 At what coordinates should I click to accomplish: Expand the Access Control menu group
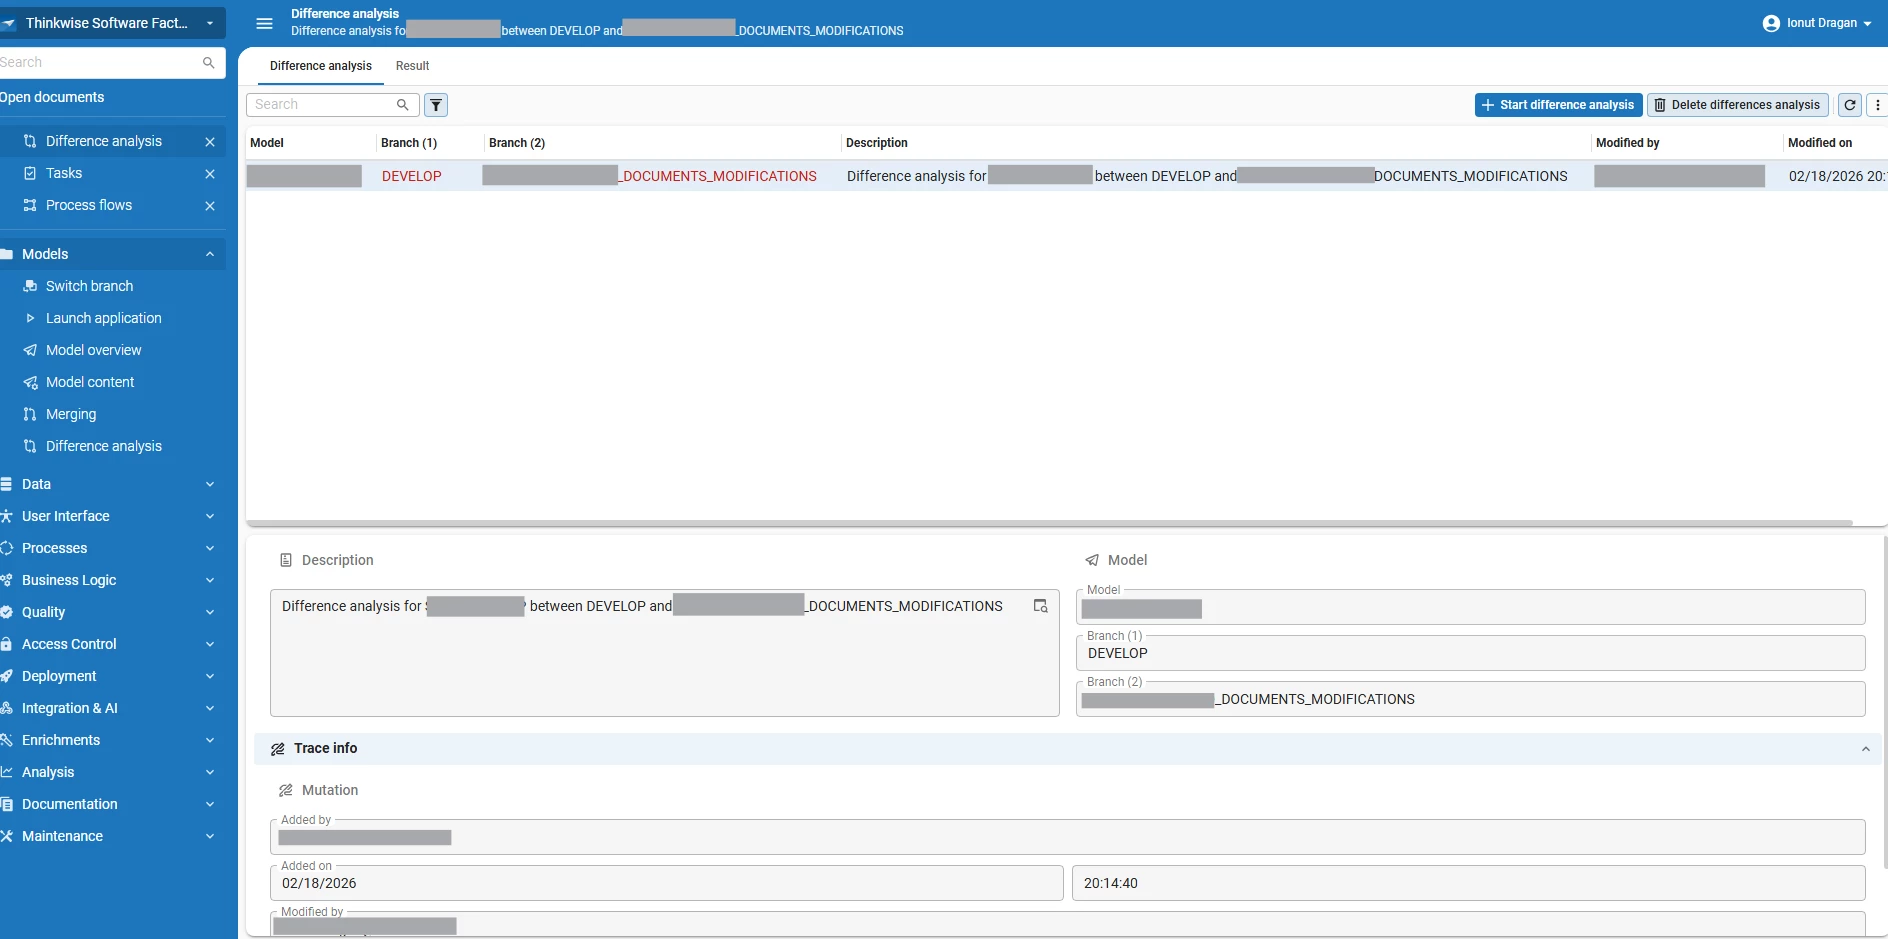210,644
